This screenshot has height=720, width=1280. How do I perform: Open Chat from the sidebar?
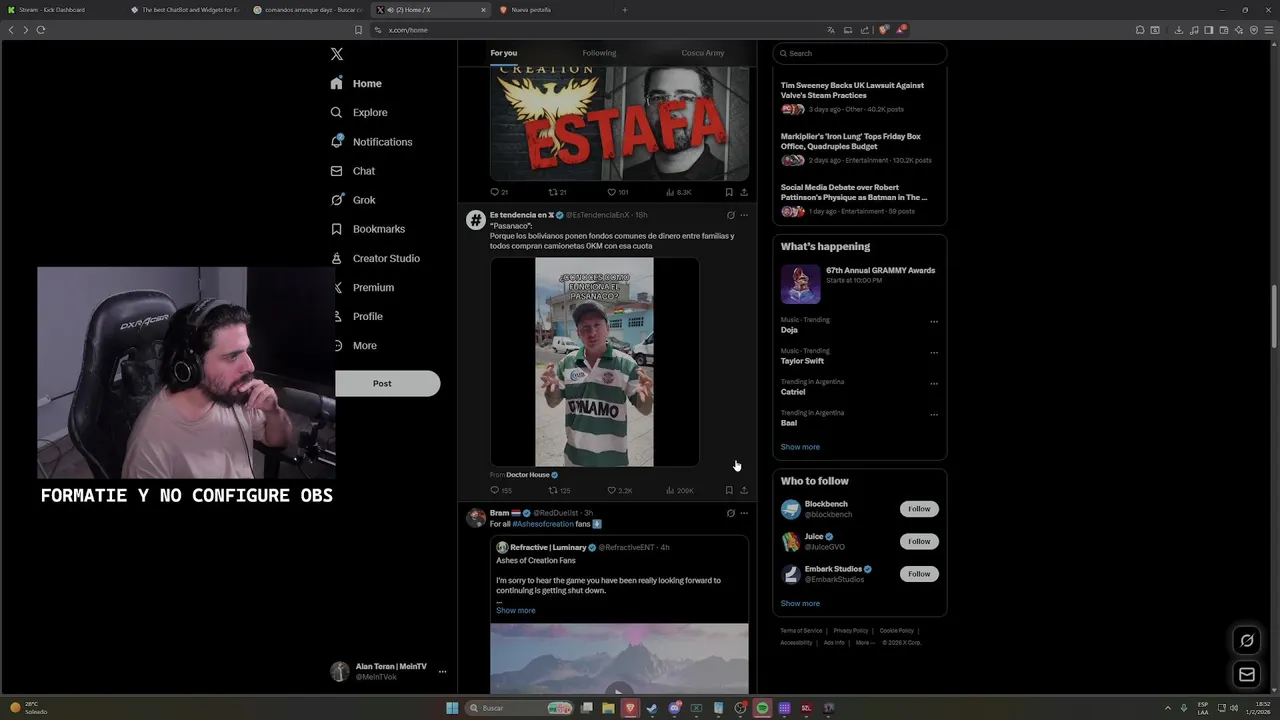pos(352,171)
